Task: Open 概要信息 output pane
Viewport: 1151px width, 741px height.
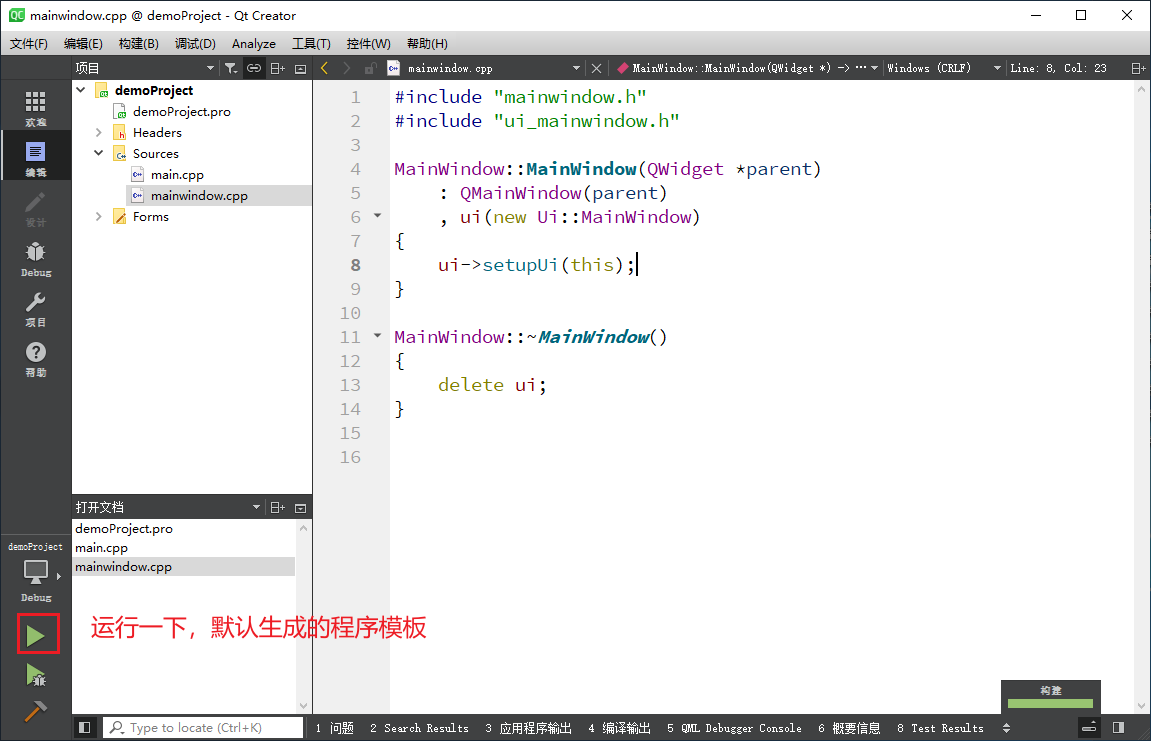Action: tap(849, 728)
